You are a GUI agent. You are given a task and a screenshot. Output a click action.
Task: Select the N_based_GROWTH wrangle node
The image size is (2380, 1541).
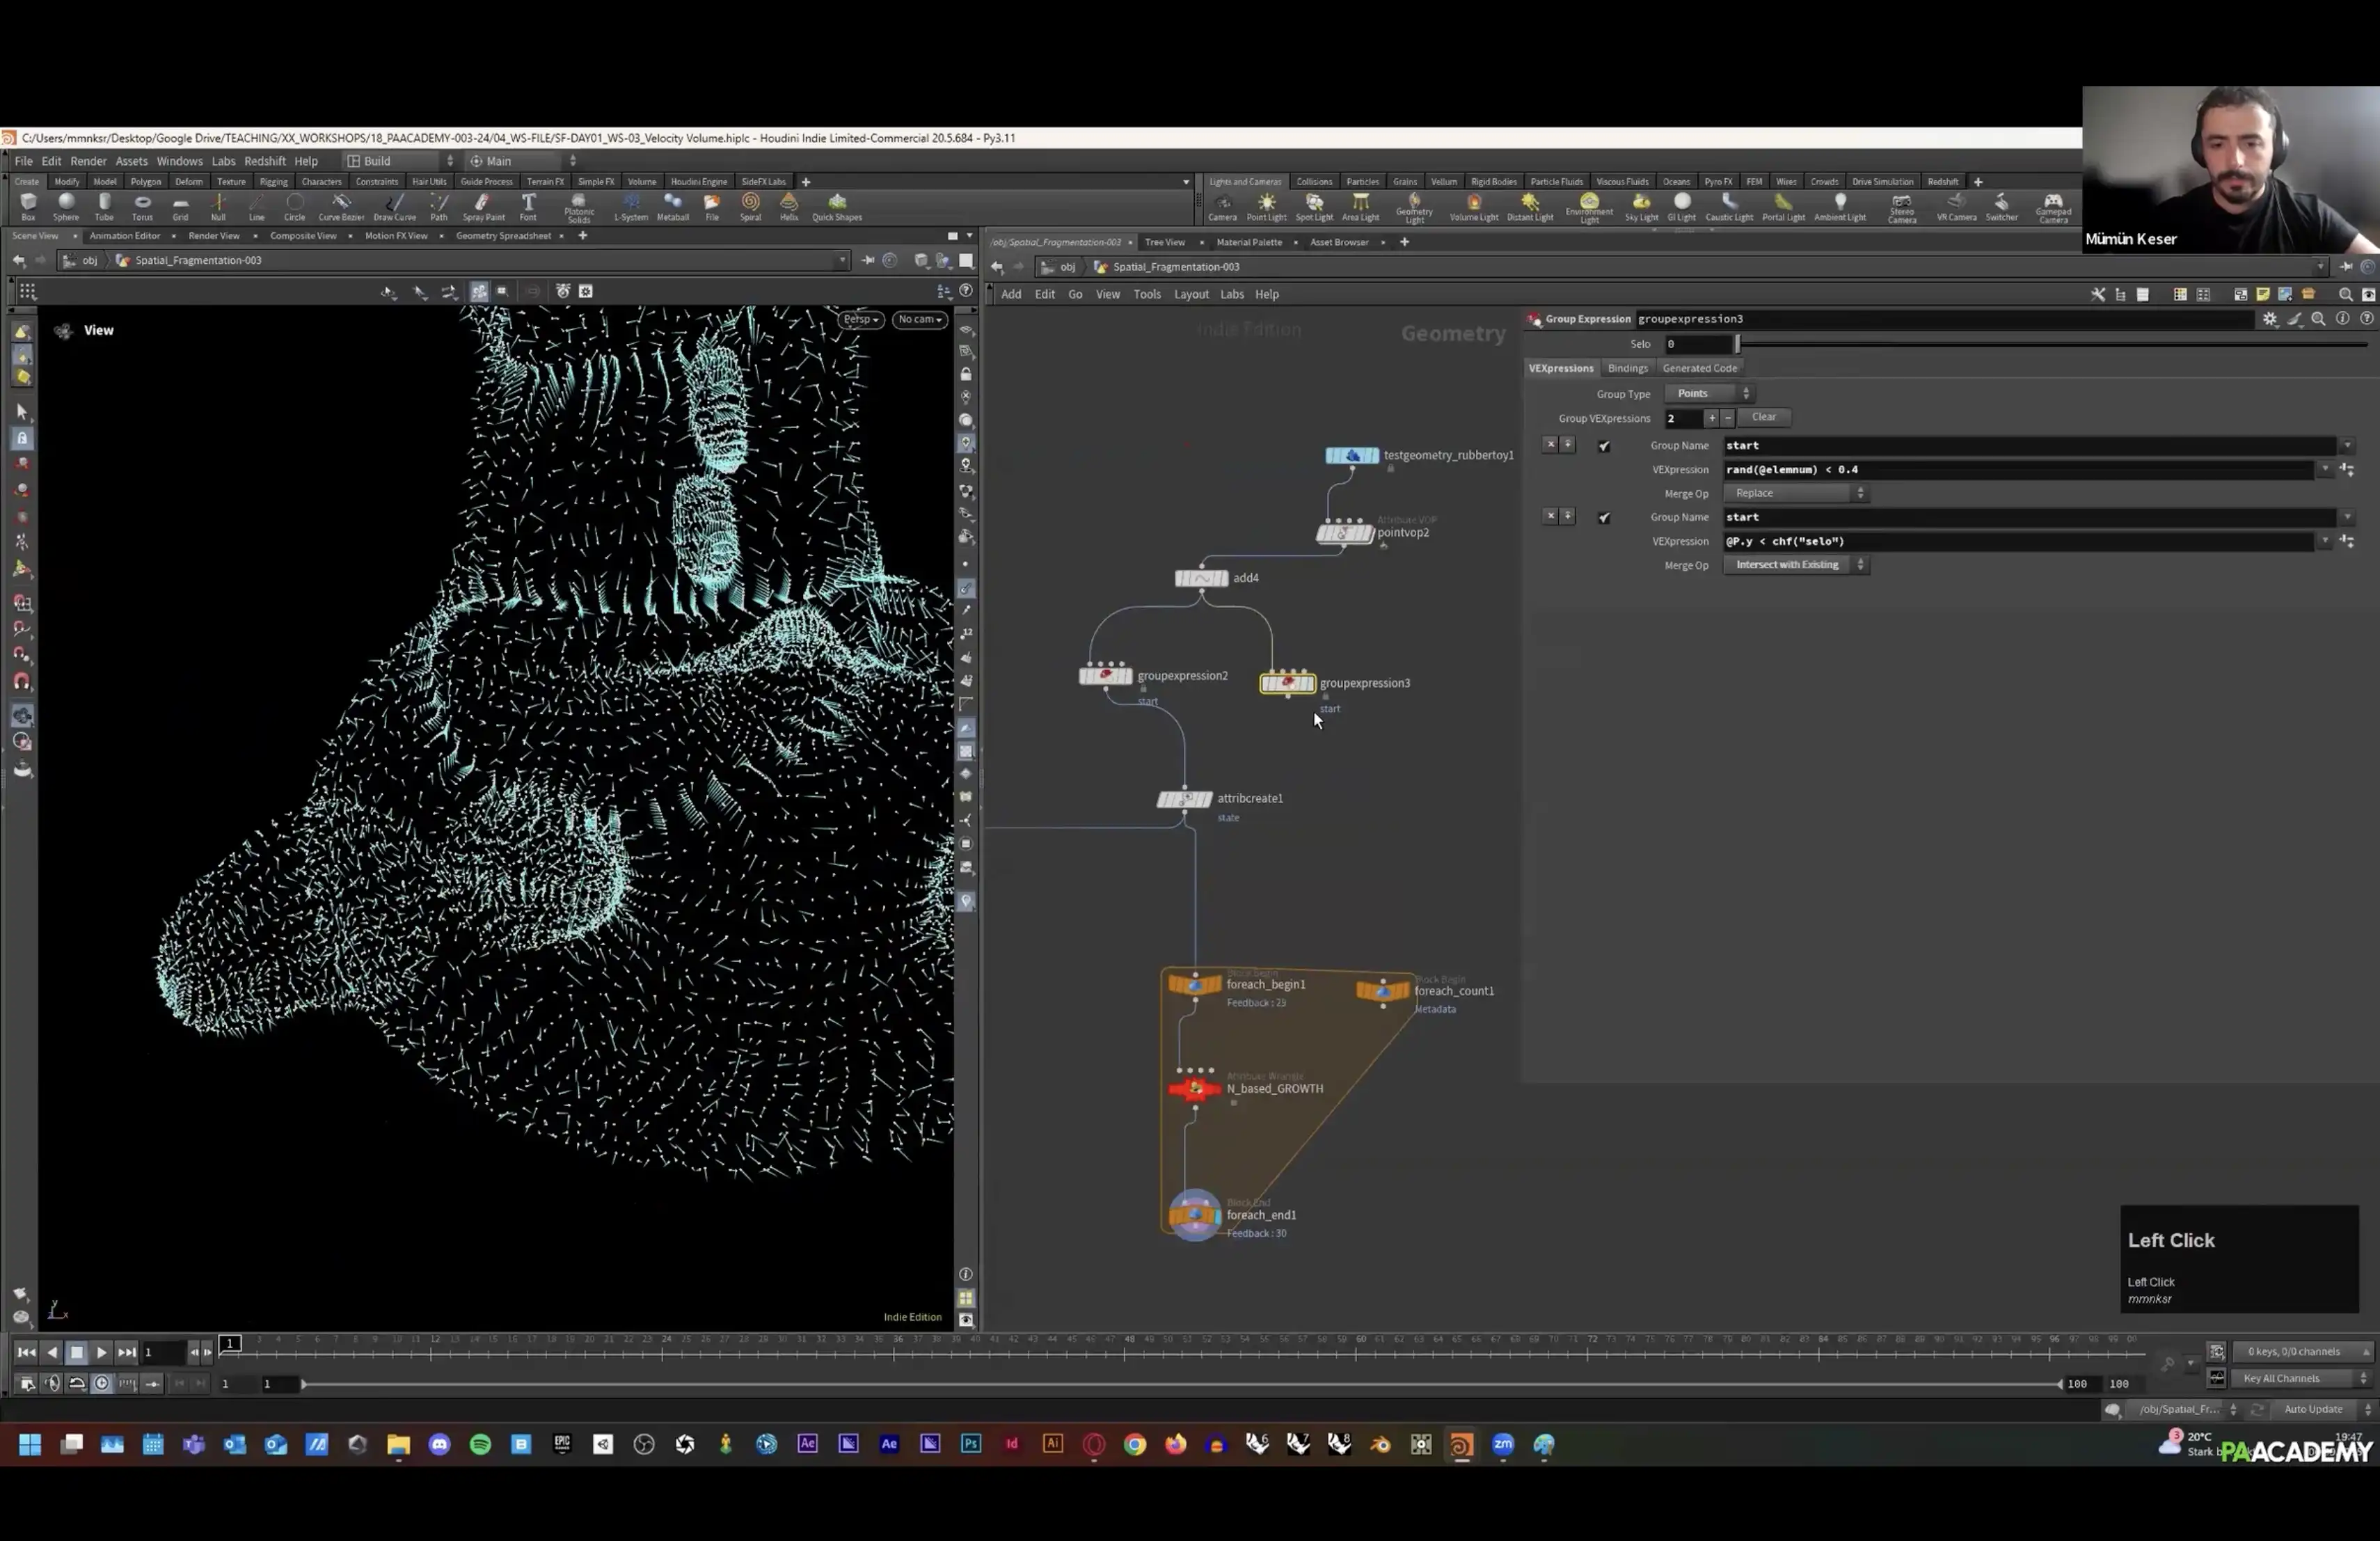(1194, 1088)
